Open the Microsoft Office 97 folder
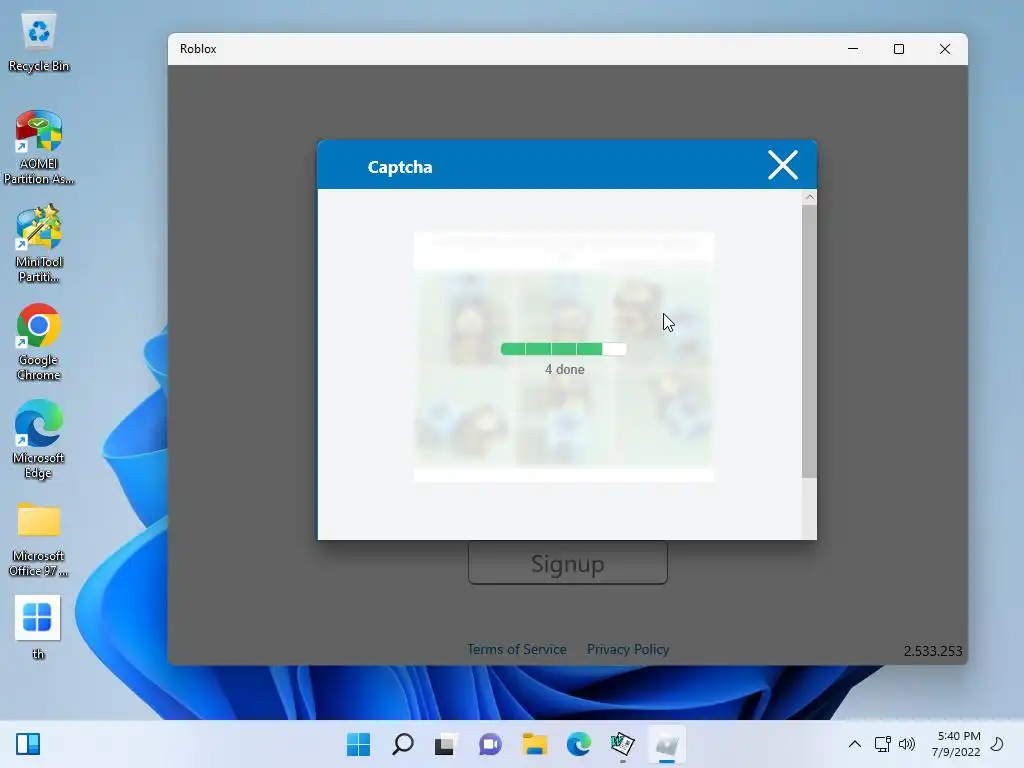The image size is (1024, 768). click(x=39, y=539)
